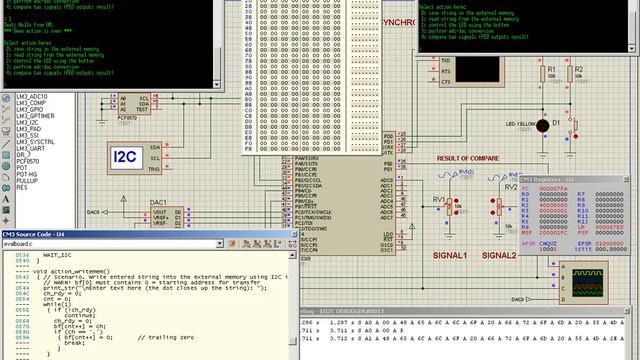Click the LED-YELLOW D1 component
Viewport: 640px width, 360px height.
click(542, 126)
